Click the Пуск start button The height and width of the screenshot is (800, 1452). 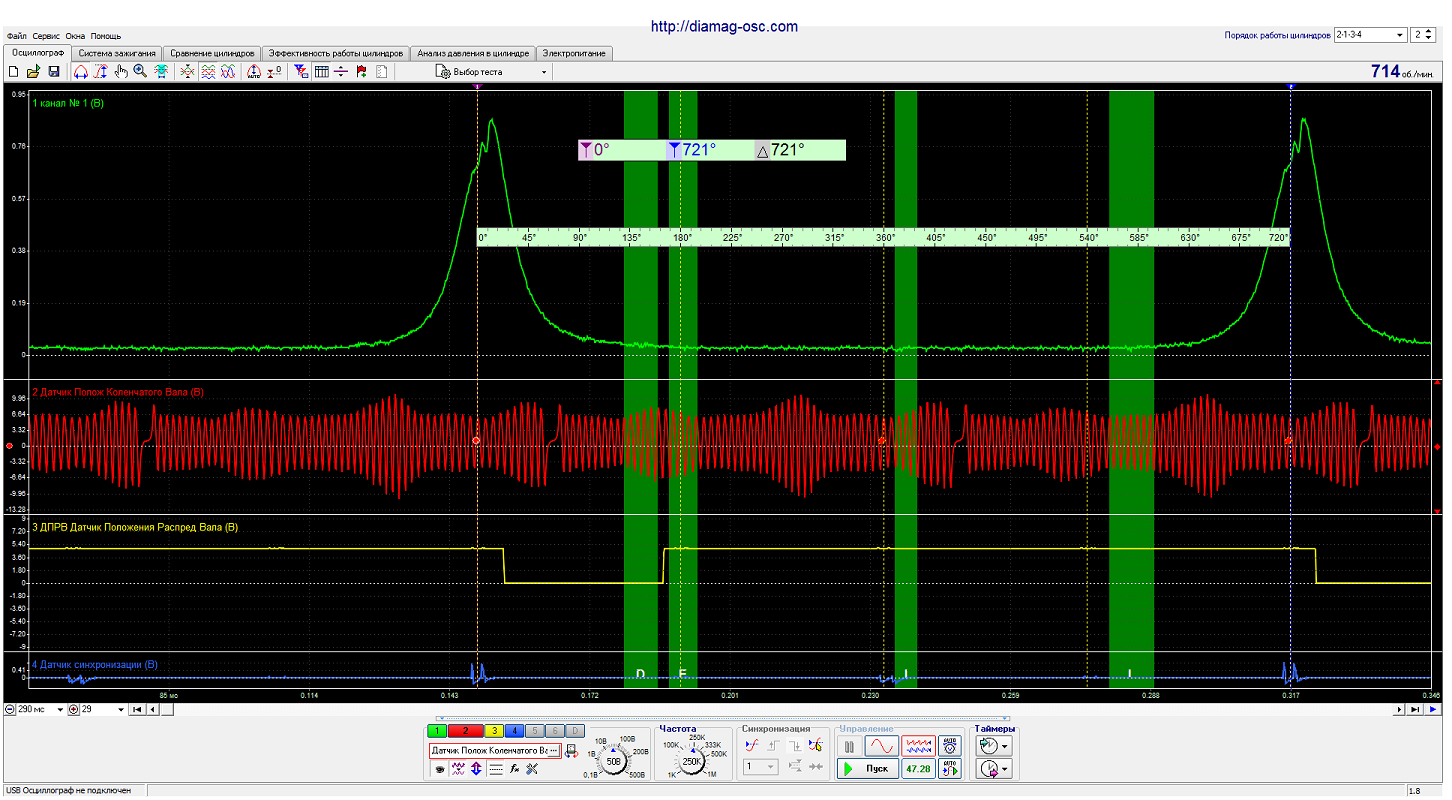pyautogui.click(x=868, y=769)
